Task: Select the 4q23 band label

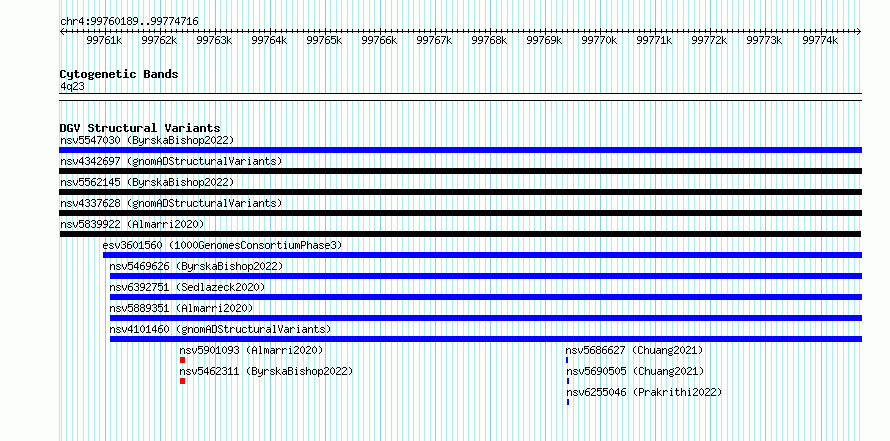Action: tap(72, 86)
